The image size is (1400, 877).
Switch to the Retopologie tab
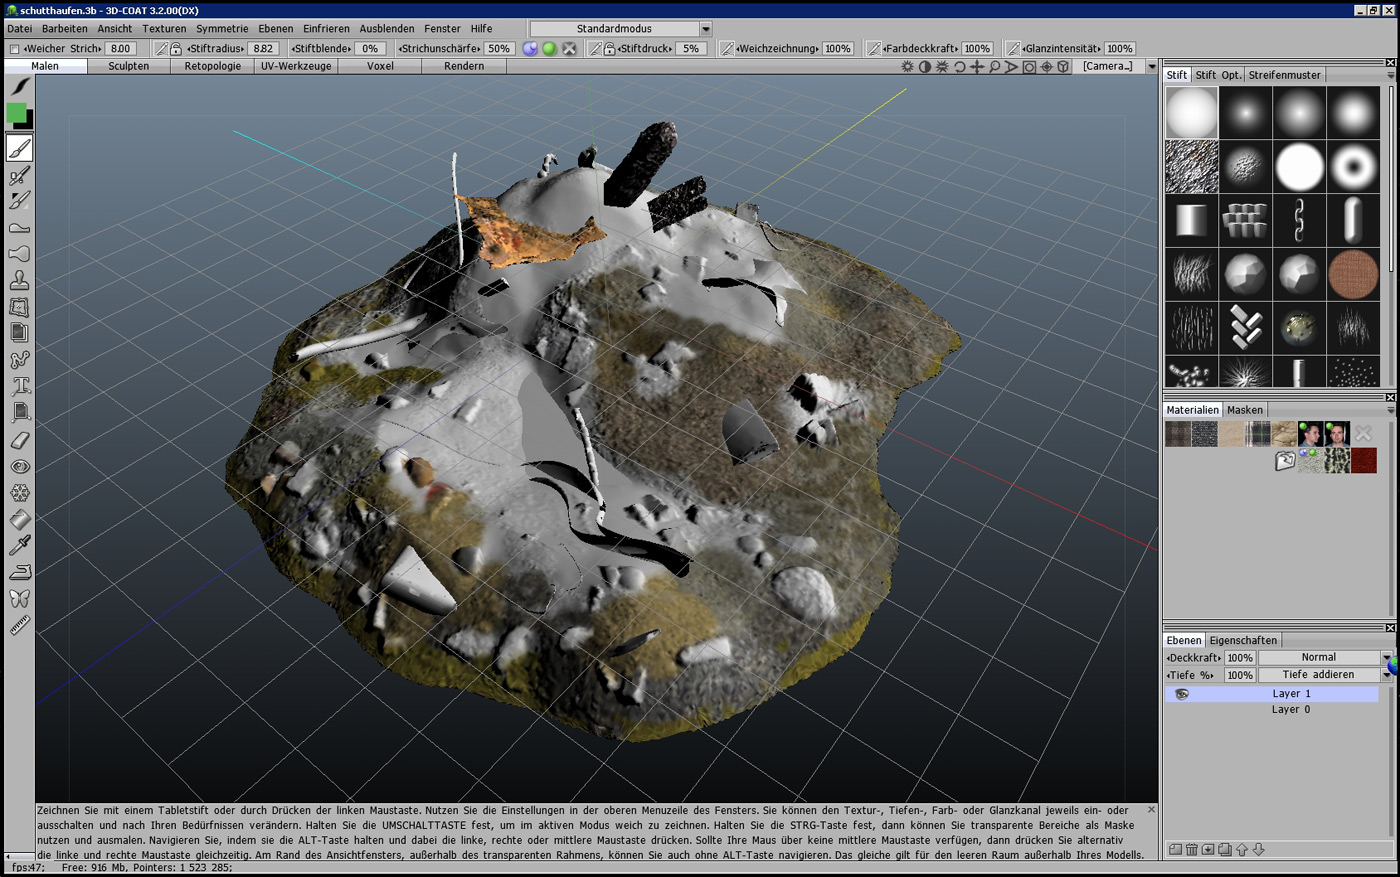point(212,66)
